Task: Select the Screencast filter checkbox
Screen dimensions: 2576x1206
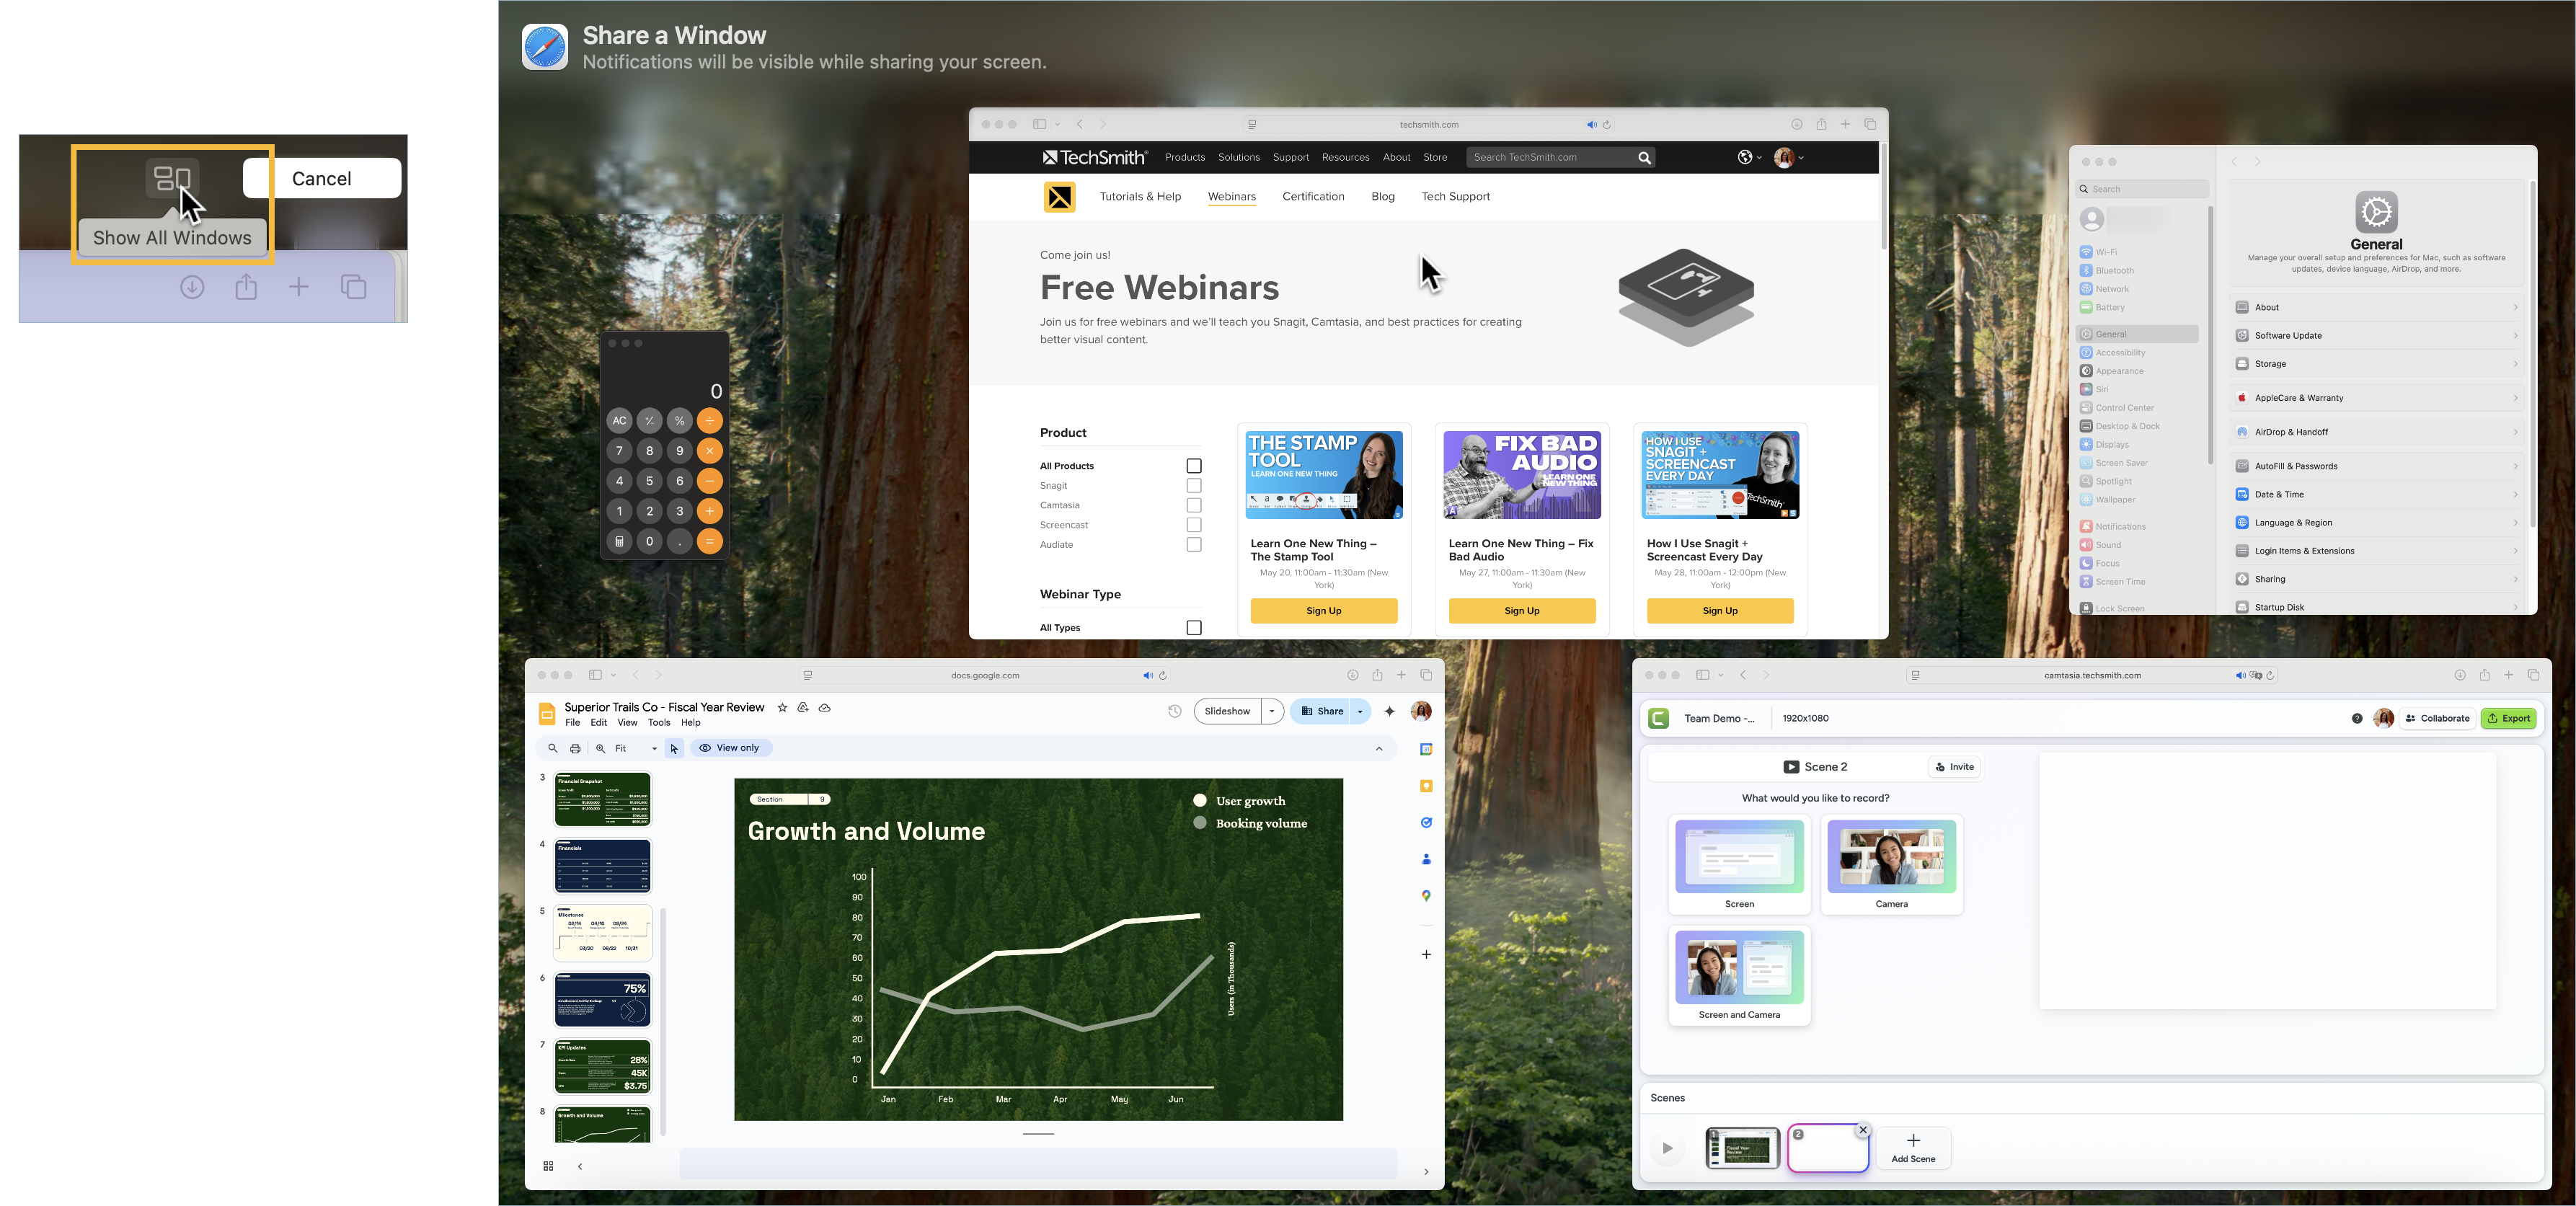Action: 1193,525
